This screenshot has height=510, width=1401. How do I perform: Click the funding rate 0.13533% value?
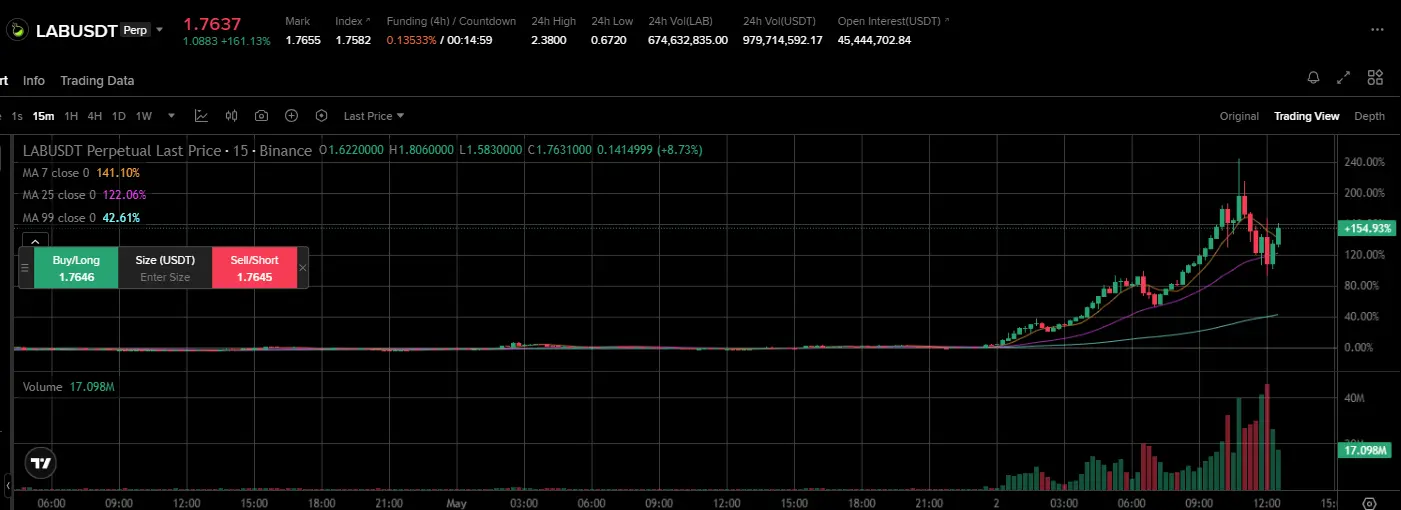pyautogui.click(x=412, y=40)
